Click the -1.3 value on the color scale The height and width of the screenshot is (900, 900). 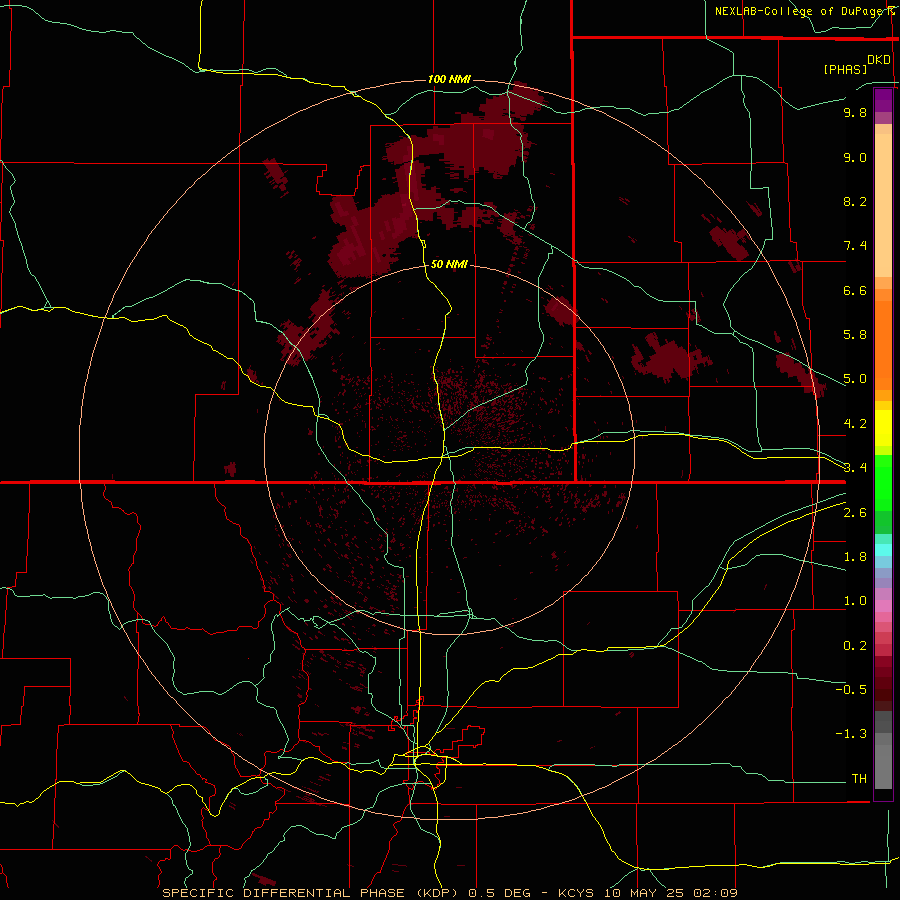click(851, 734)
